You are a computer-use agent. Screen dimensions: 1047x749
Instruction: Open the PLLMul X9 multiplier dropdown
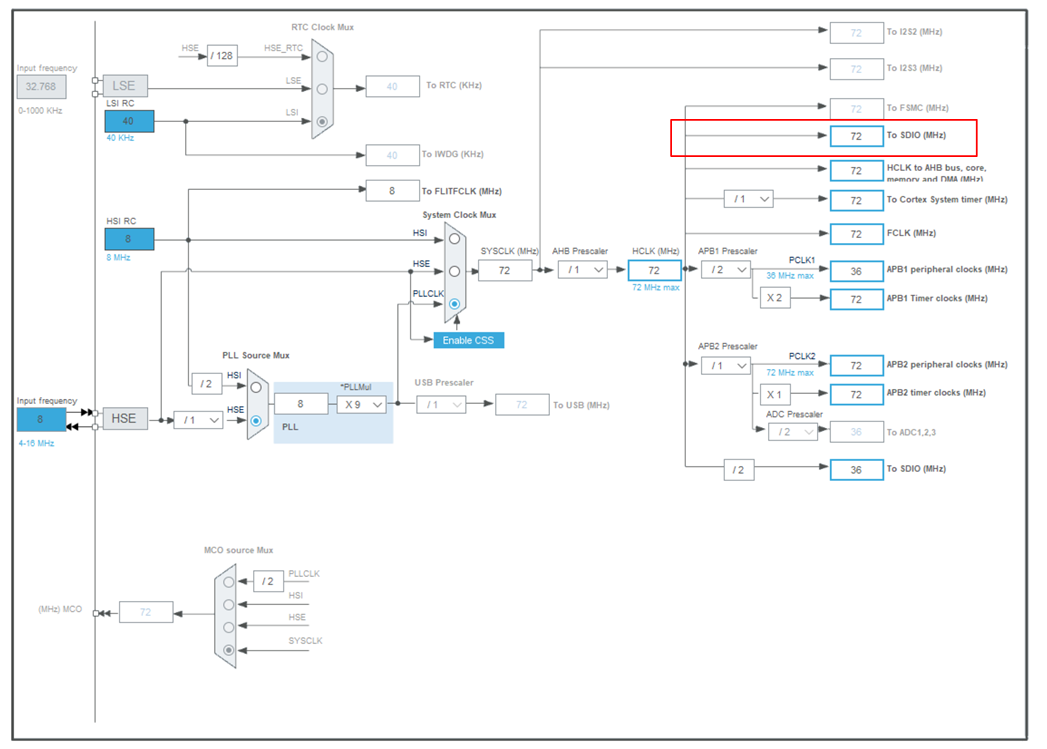(361, 404)
